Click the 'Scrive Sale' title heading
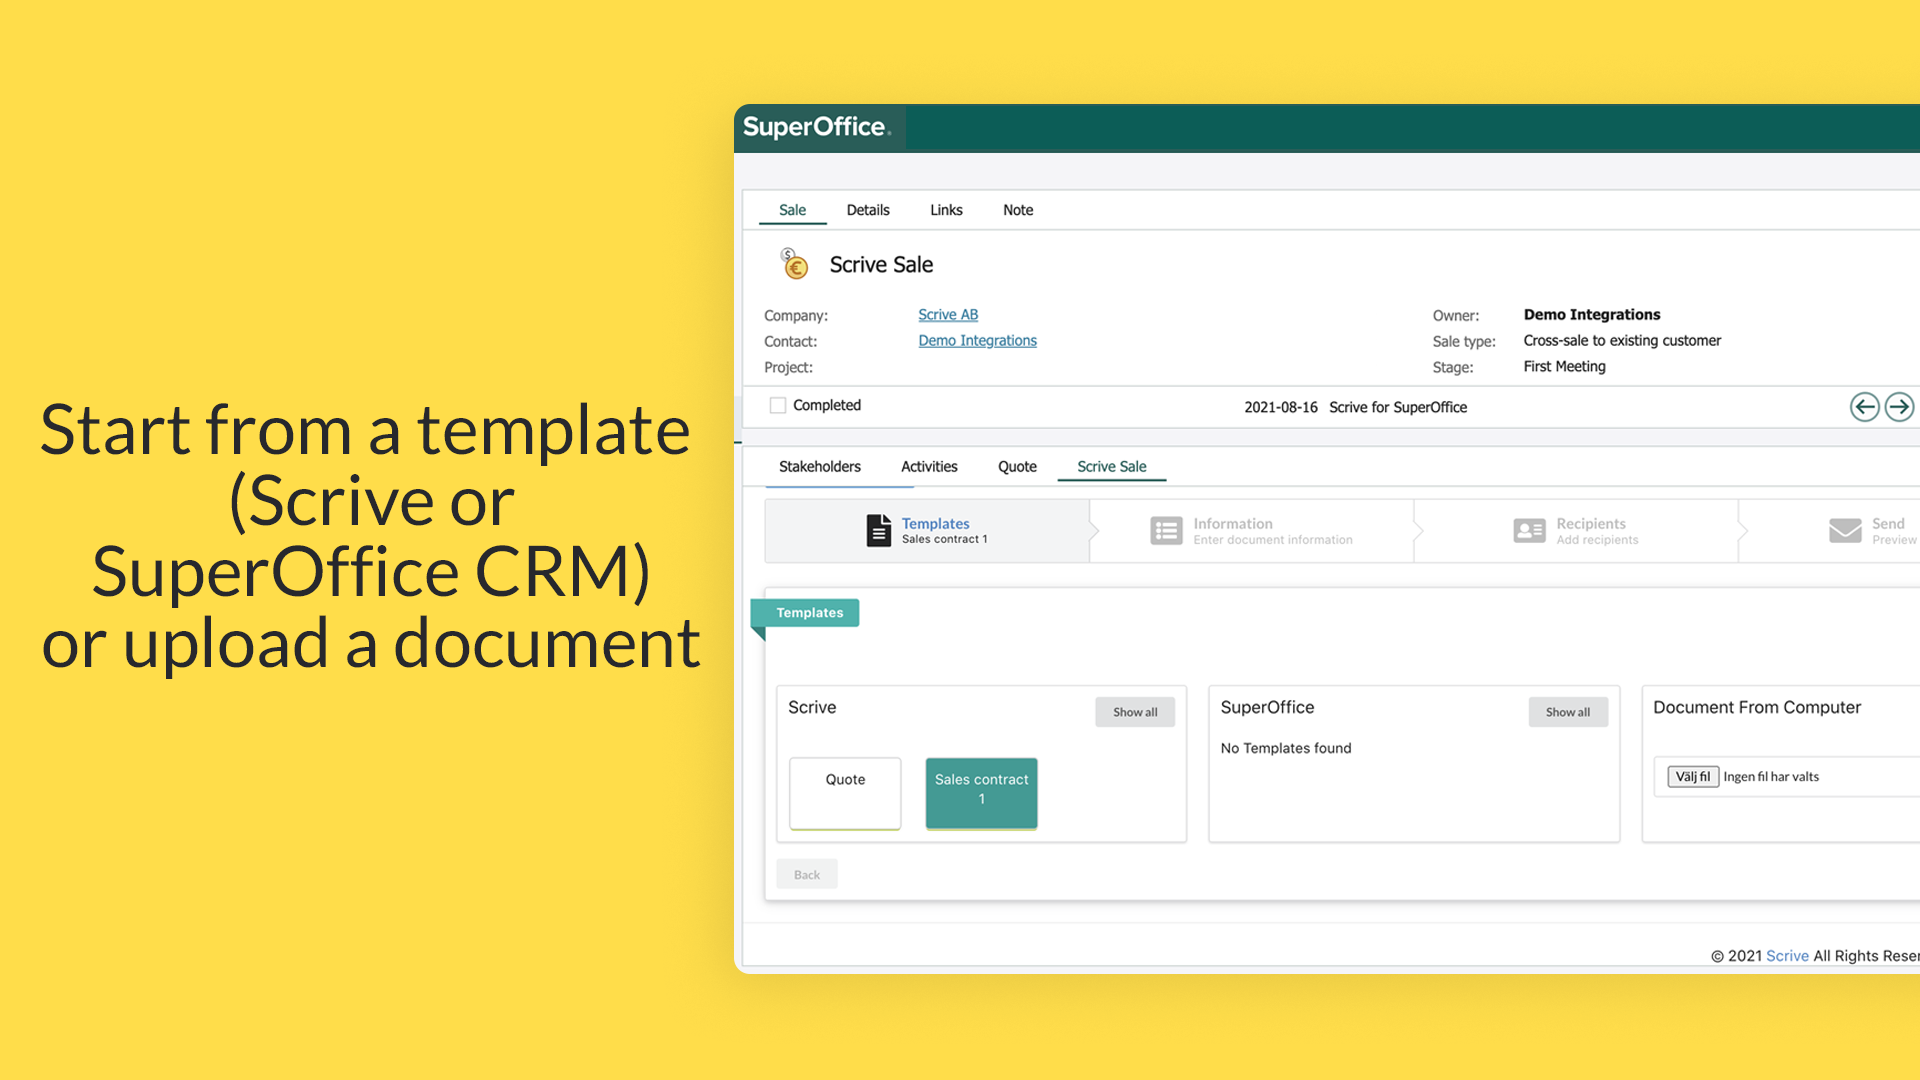Image resolution: width=1920 pixels, height=1080 pixels. coord(881,265)
